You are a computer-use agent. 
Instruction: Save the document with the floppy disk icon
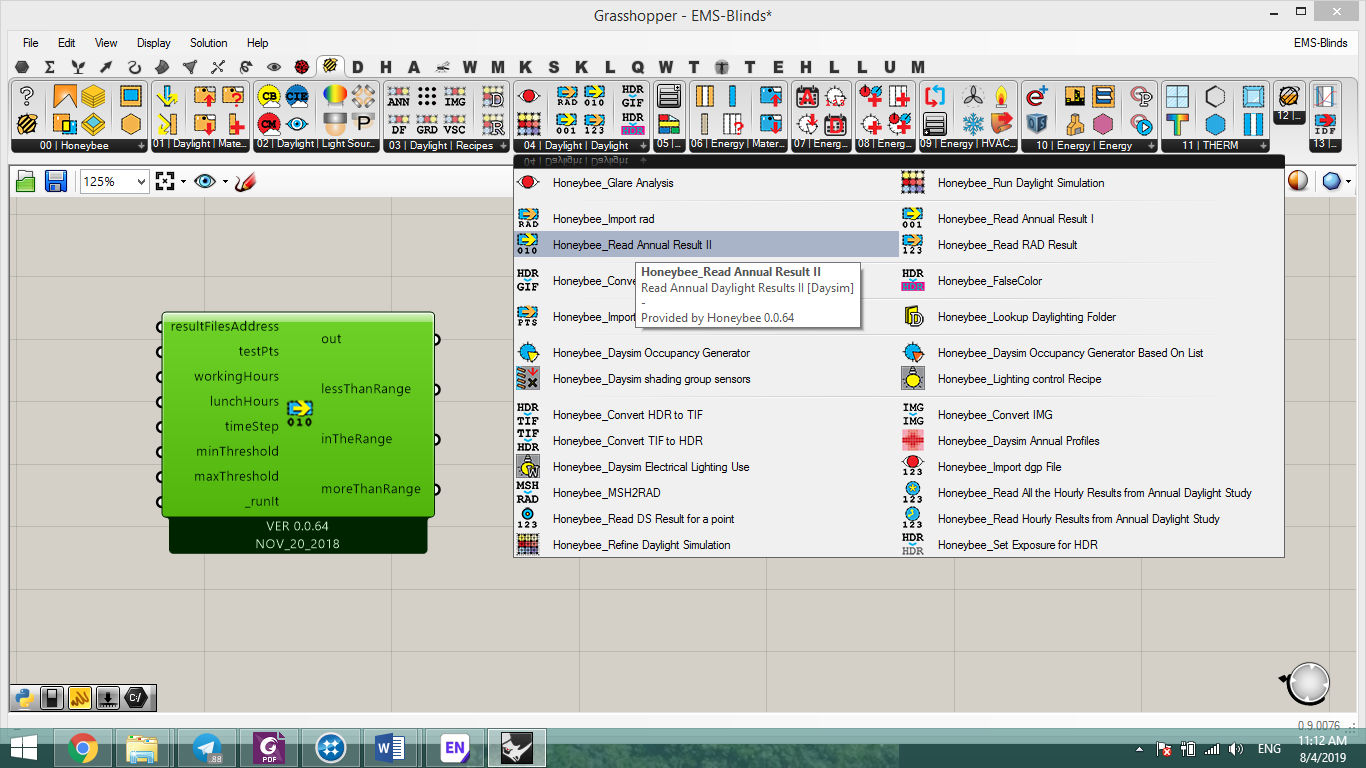click(56, 181)
